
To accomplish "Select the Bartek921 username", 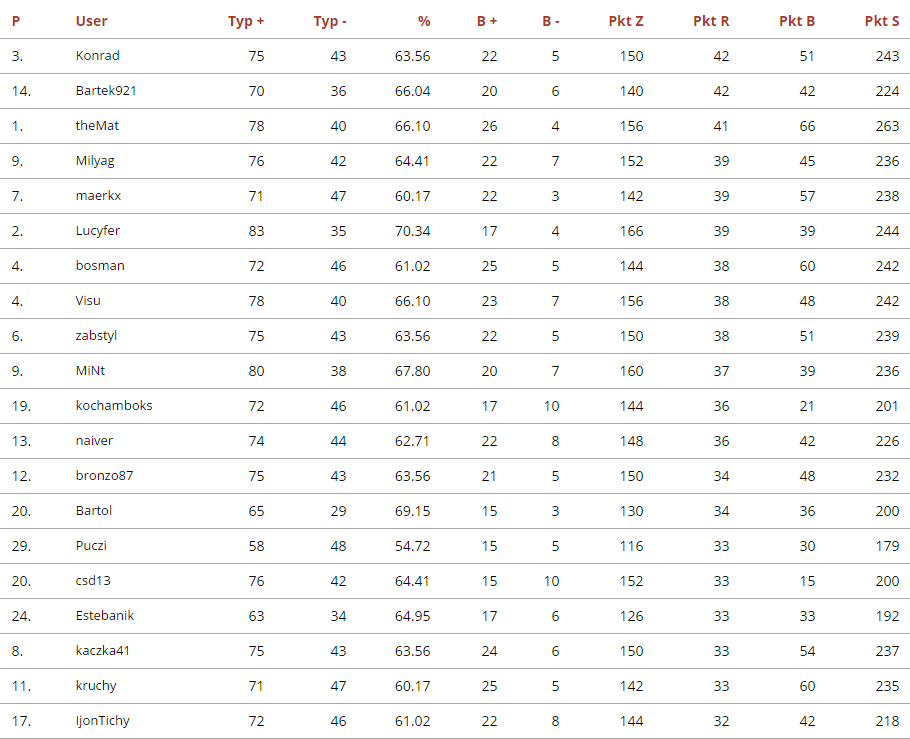I will tap(106, 91).
